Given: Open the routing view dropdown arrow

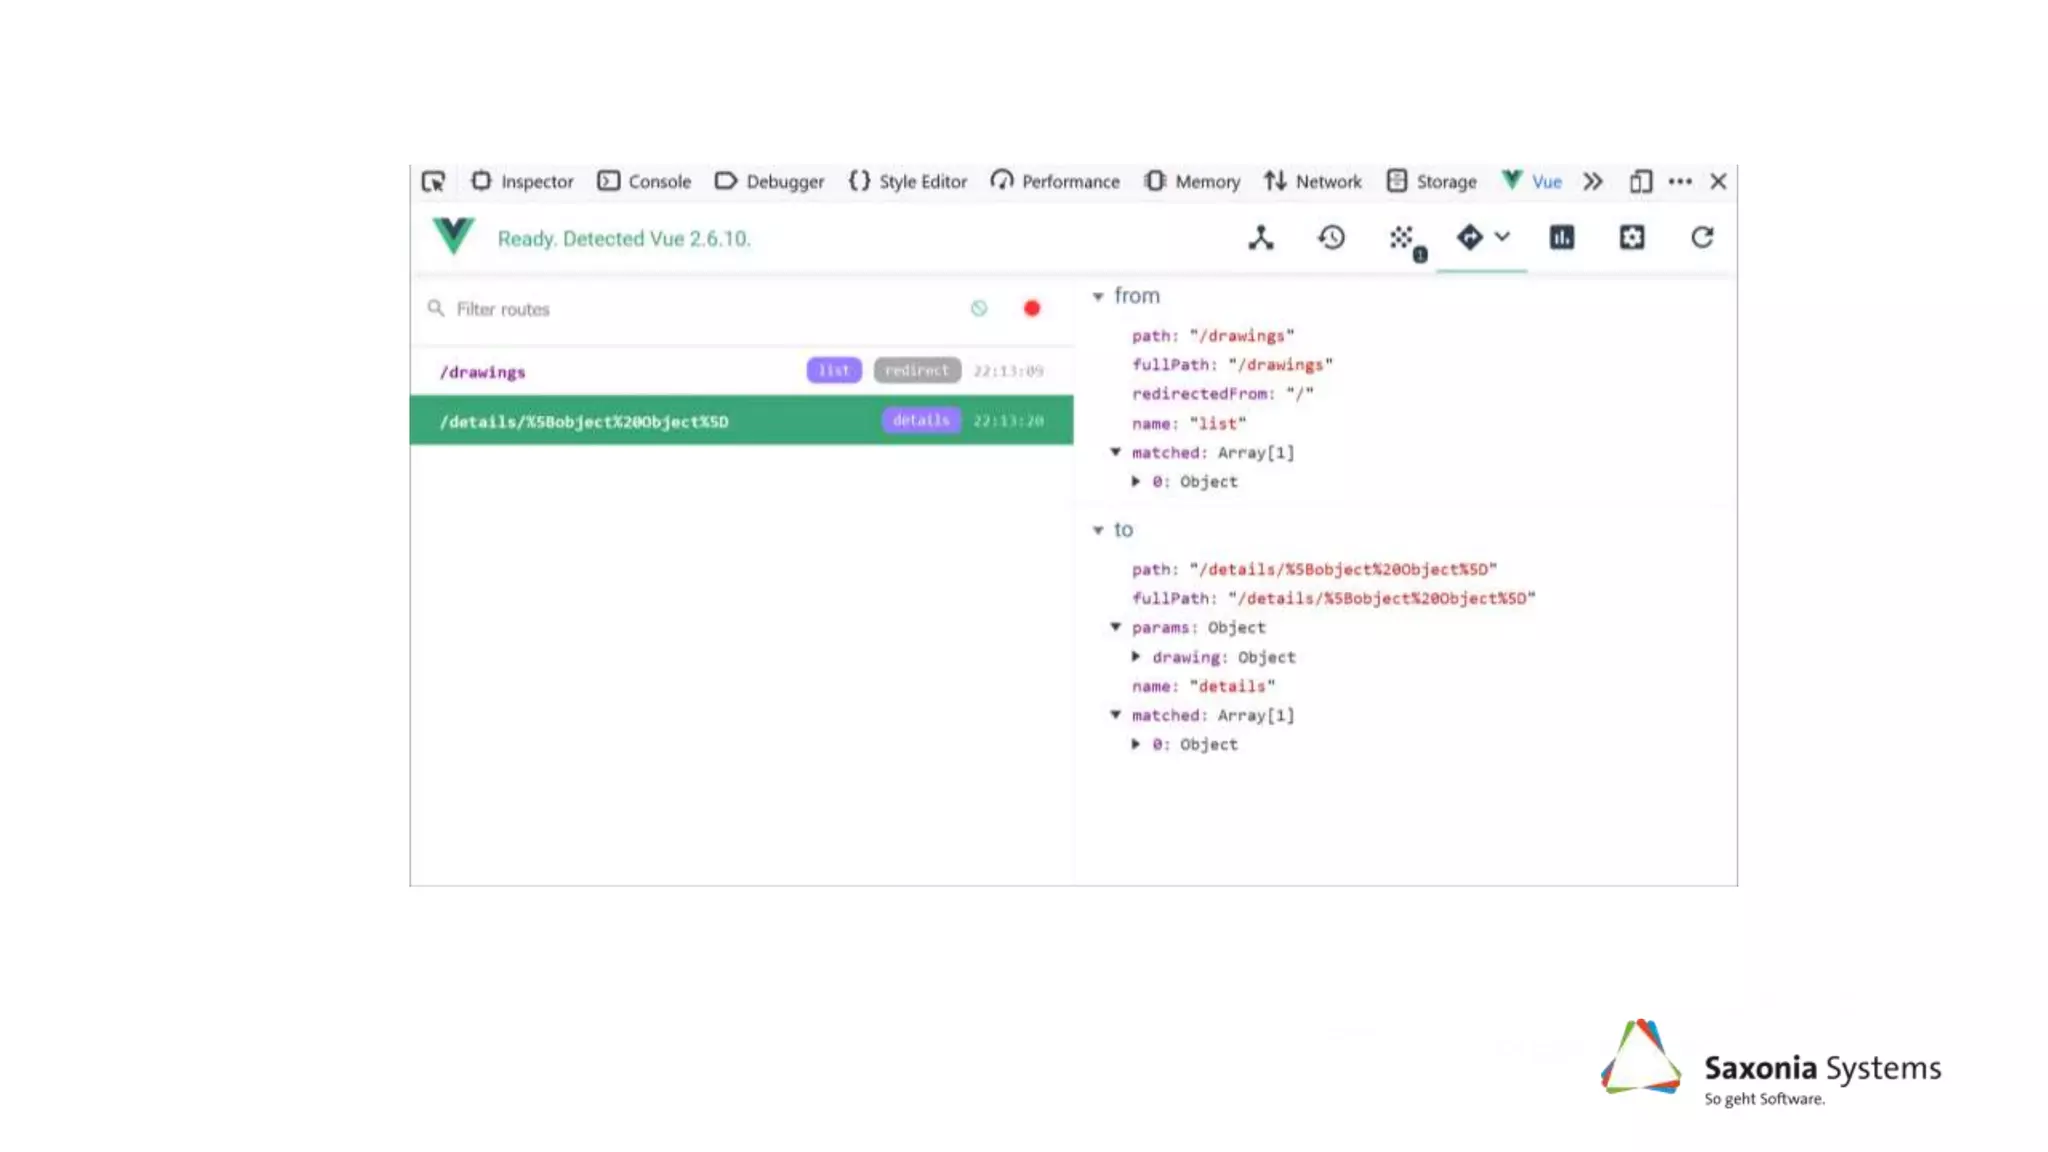Looking at the screenshot, I should coord(1502,237).
